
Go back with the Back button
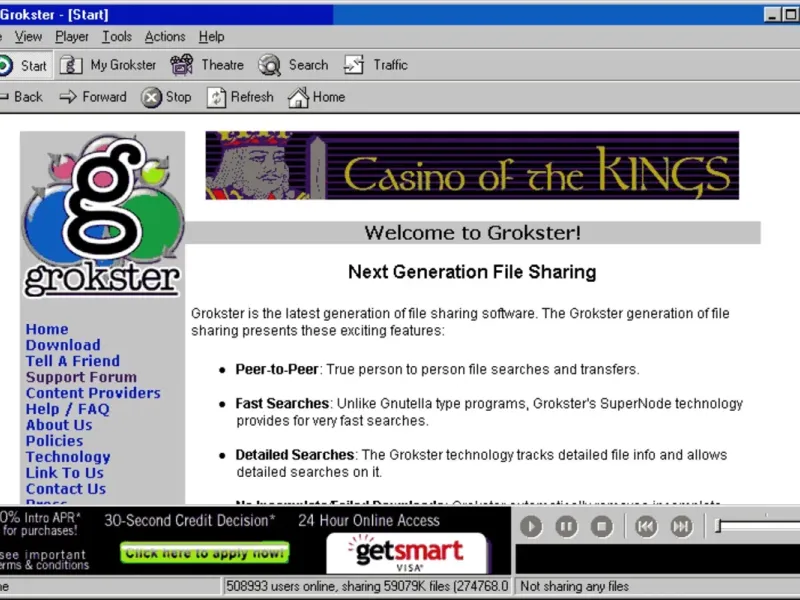(21, 97)
